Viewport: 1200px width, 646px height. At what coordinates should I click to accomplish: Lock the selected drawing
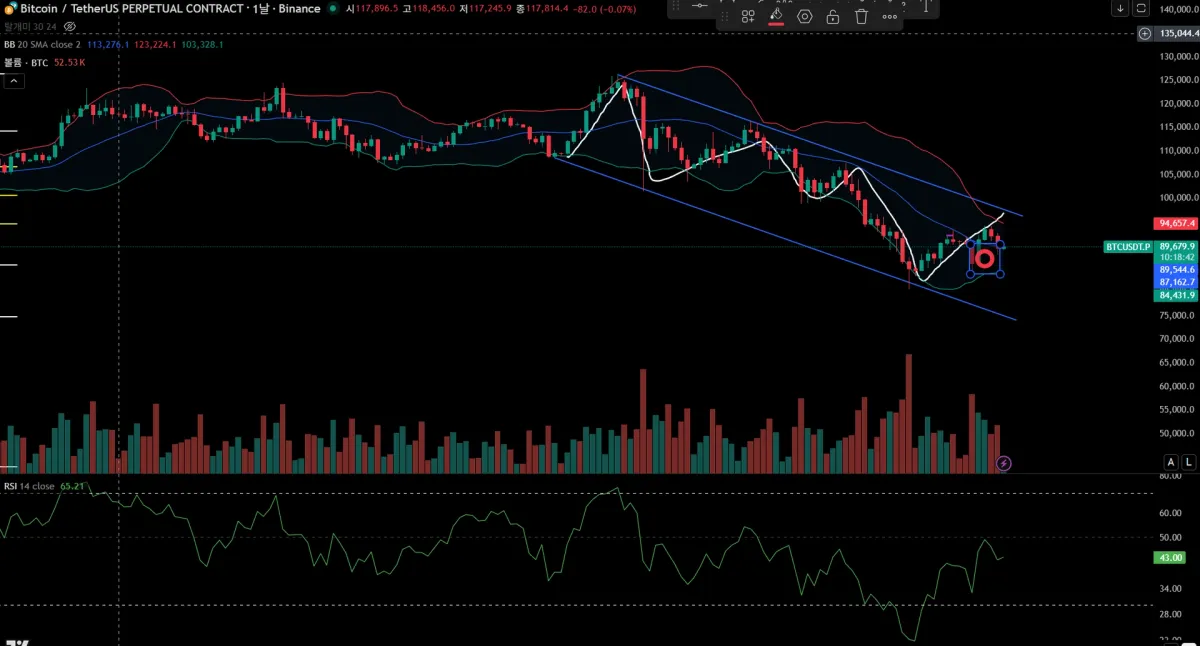pyautogui.click(x=833, y=16)
